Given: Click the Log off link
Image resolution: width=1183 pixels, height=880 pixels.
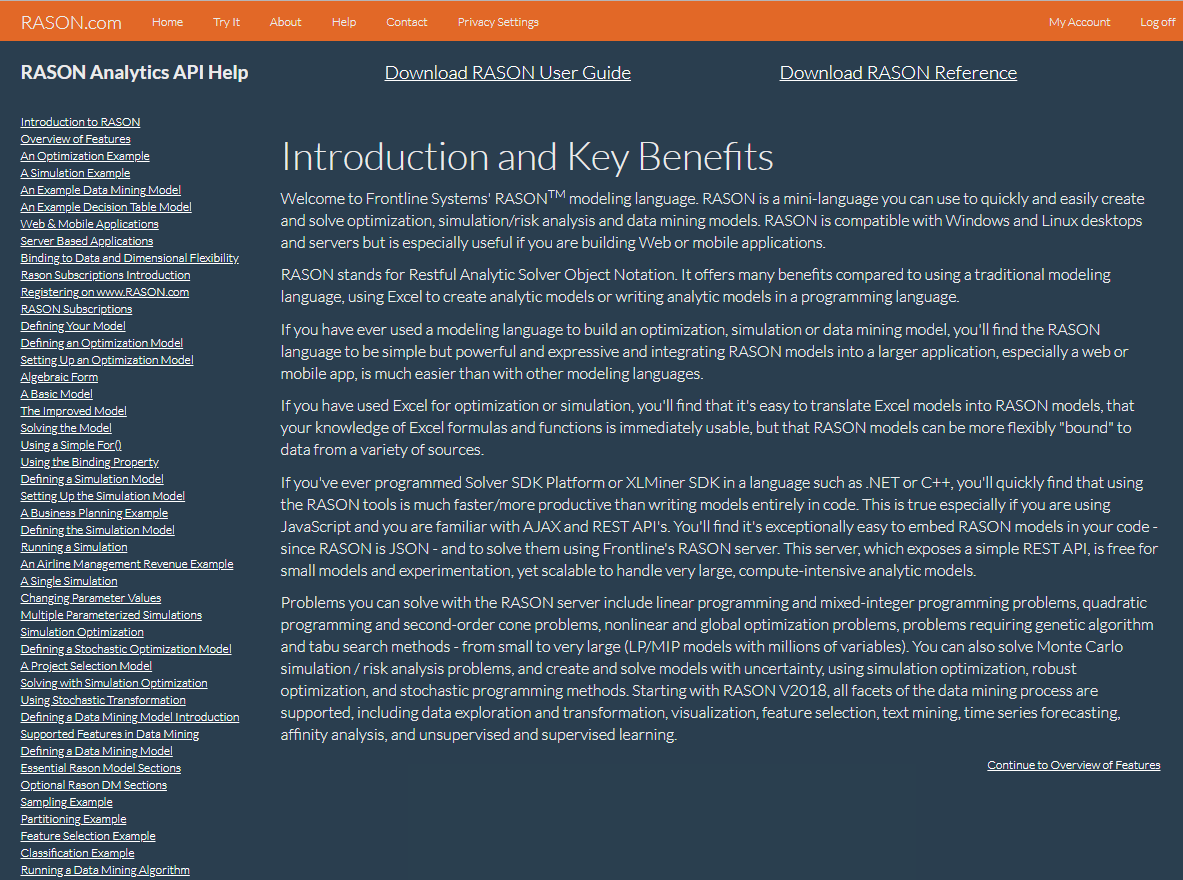Looking at the screenshot, I should pos(1157,22).
